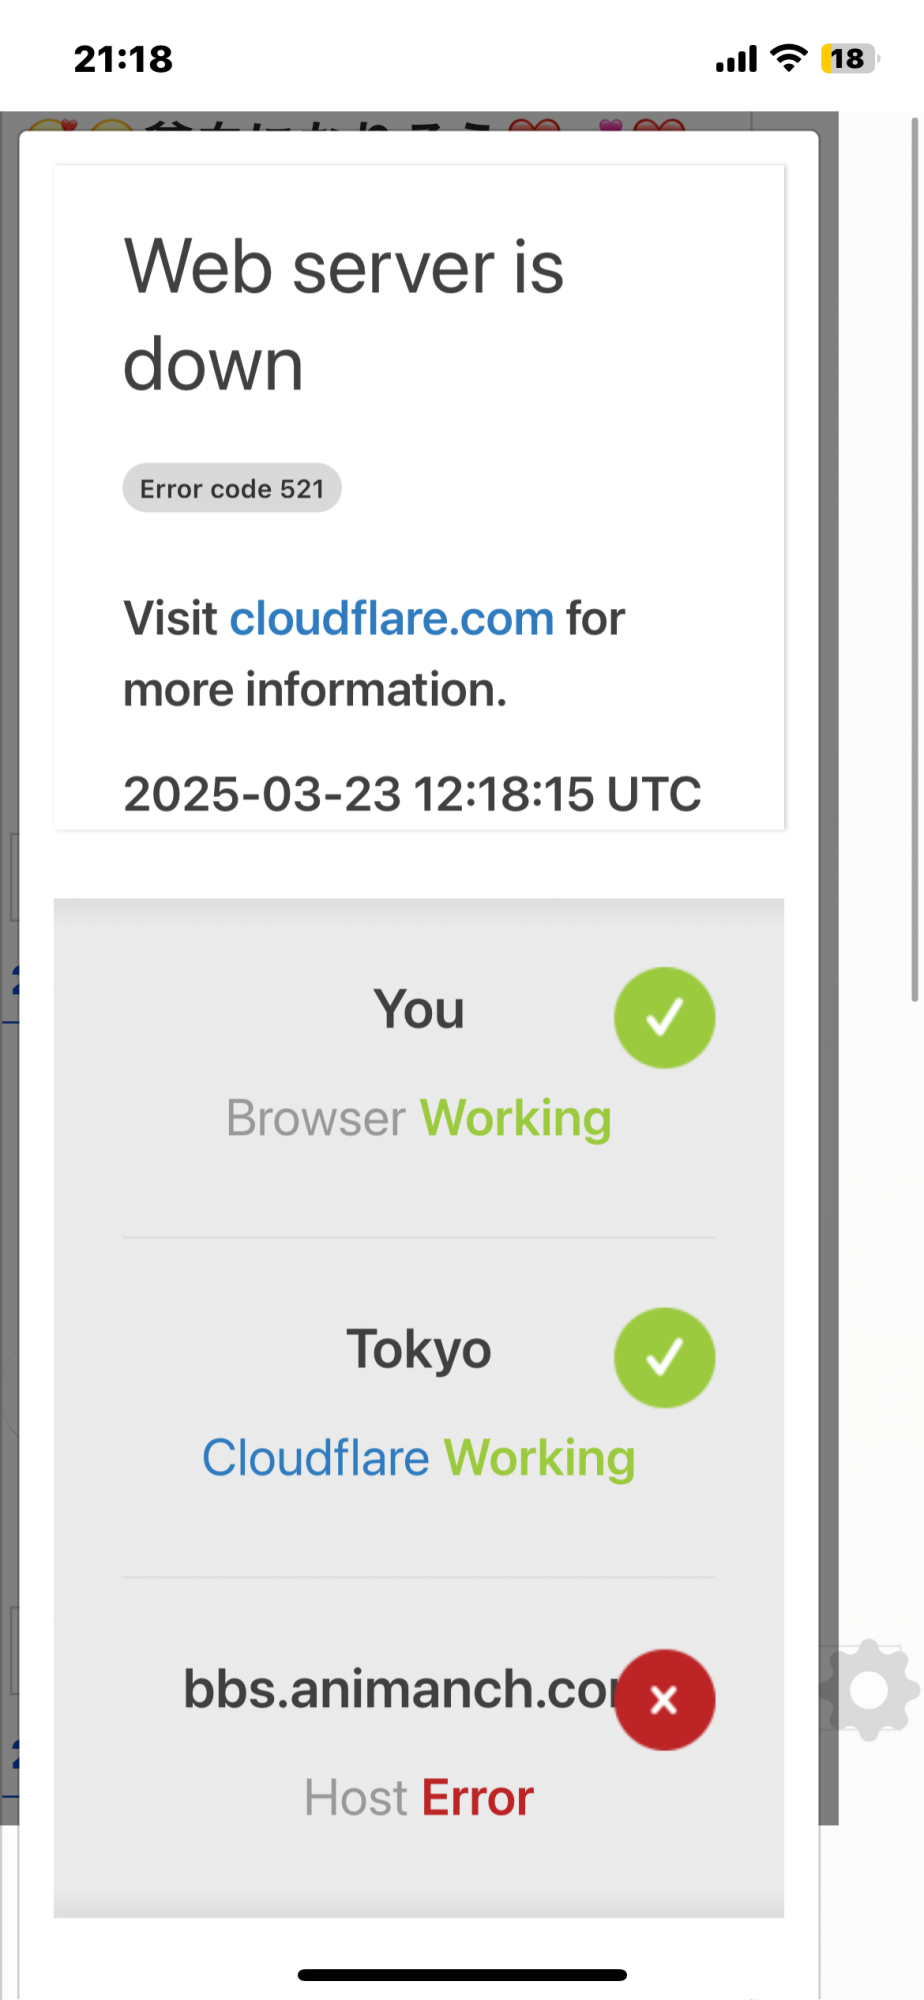This screenshot has width=924, height=2000.
Task: Tap the battery indicator showing 18
Action: point(848,59)
